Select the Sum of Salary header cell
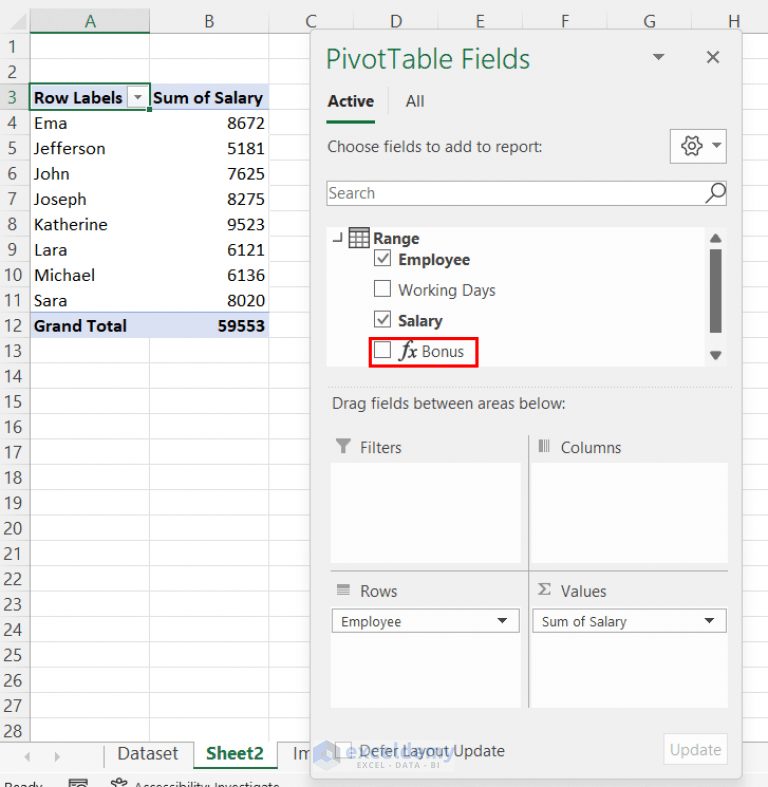This screenshot has width=768, height=787. point(209,97)
